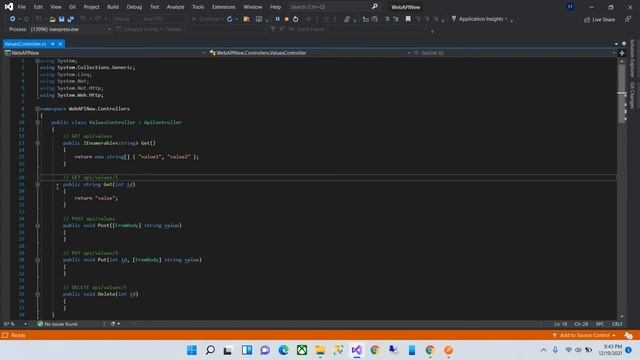Open the Edit menu

tap(38, 7)
